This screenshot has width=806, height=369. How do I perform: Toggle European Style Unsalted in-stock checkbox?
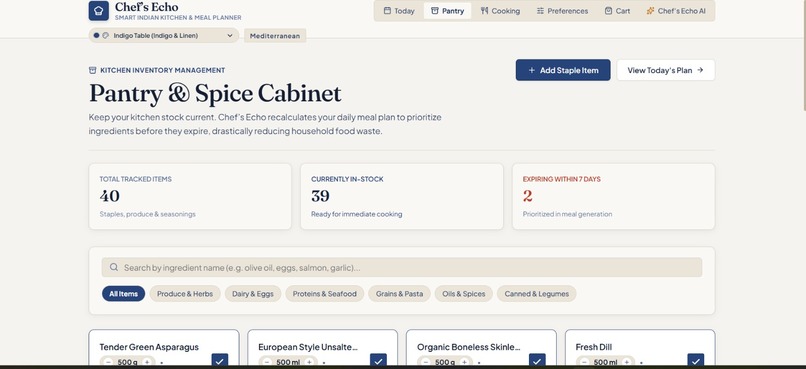point(378,361)
